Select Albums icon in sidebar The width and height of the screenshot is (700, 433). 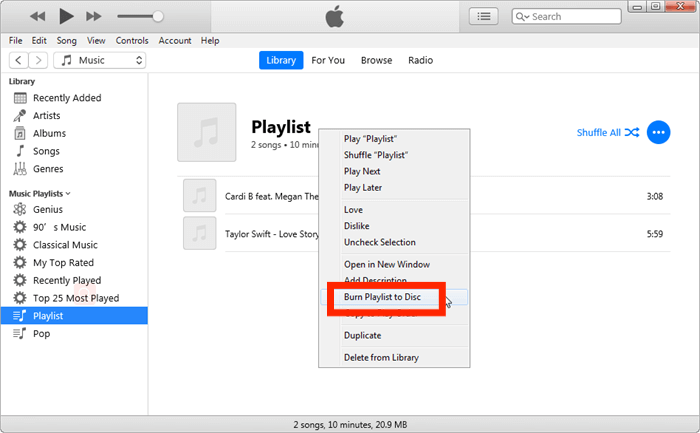pyautogui.click(x=20, y=133)
